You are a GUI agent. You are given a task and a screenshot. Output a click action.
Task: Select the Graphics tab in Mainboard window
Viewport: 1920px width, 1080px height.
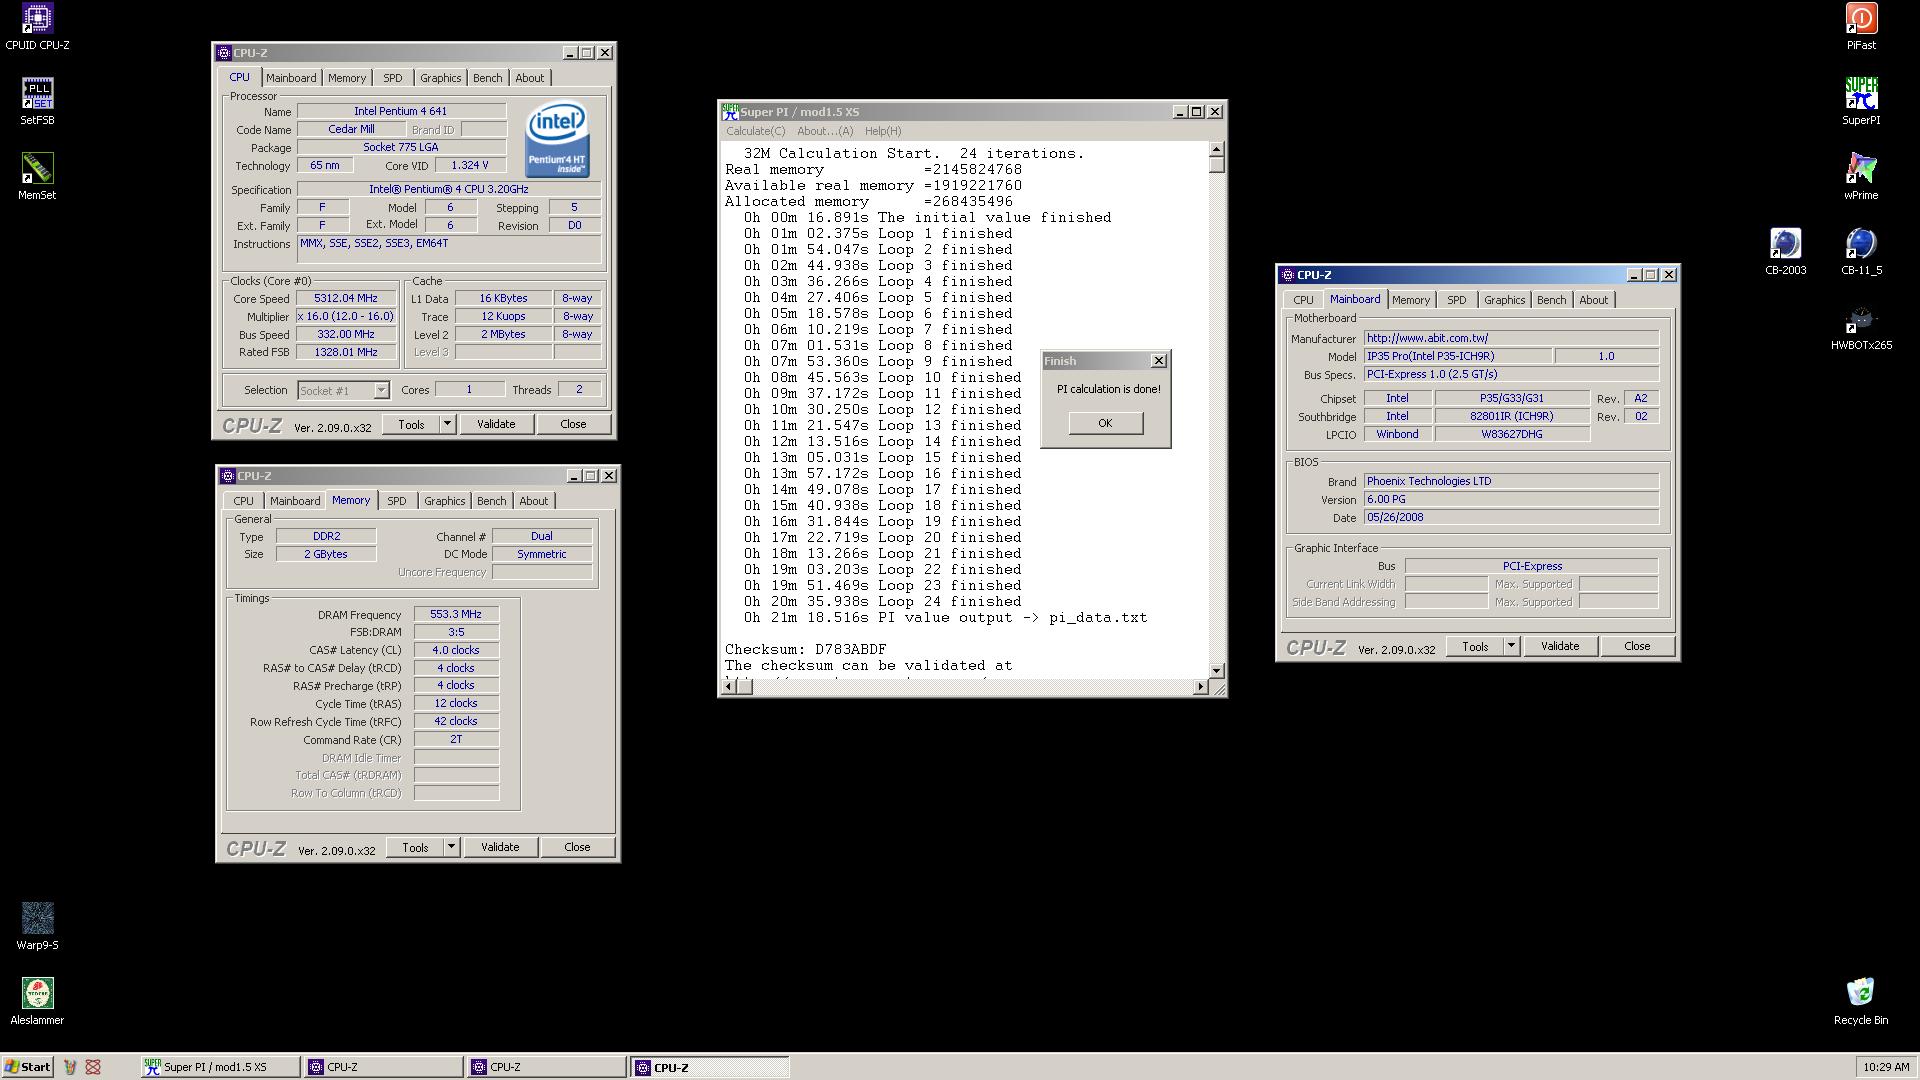[1504, 300]
